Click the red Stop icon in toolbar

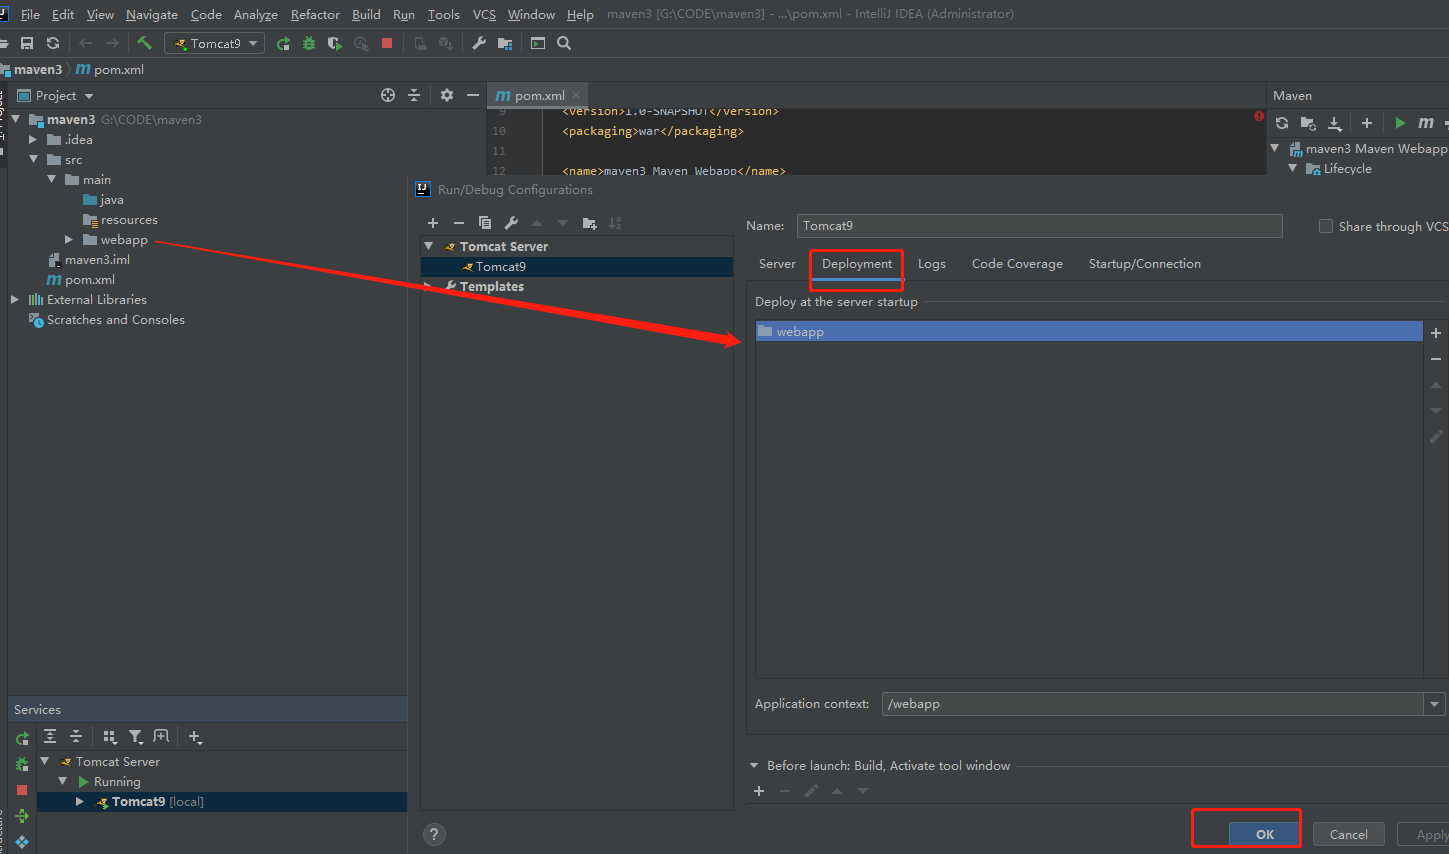387,43
